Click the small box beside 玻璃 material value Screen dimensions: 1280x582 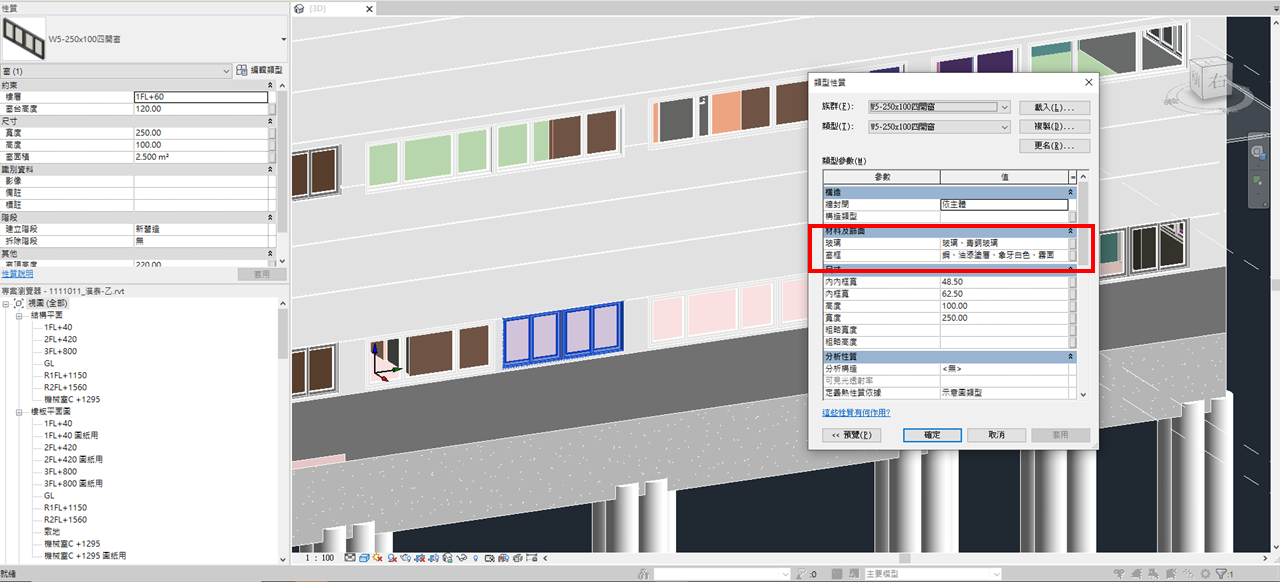(1073, 242)
